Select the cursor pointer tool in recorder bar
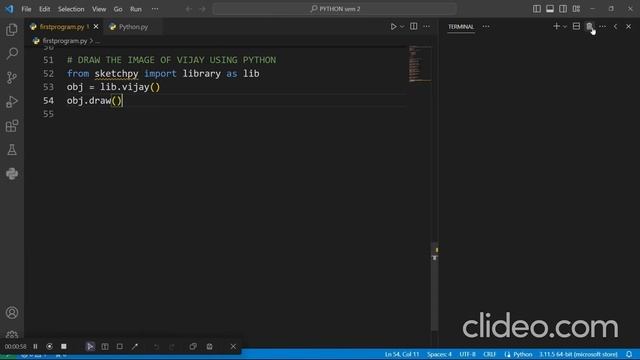The image size is (640, 360). tap(90, 347)
